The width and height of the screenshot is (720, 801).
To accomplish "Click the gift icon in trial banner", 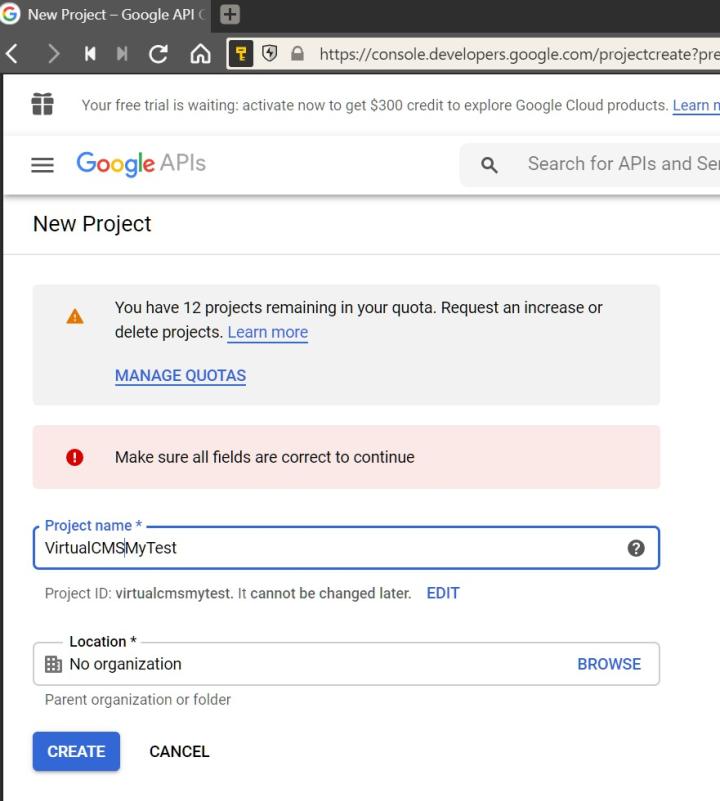I will [42, 105].
